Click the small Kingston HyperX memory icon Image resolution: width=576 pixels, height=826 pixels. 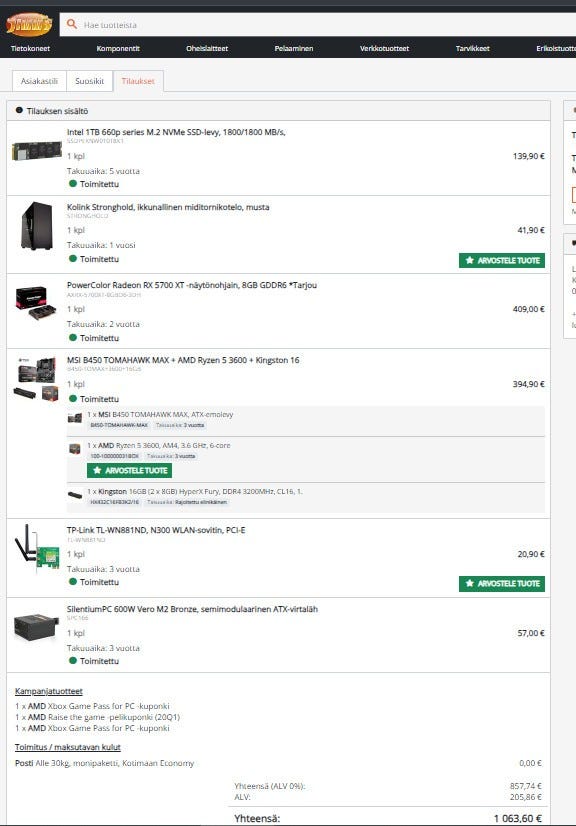75,495
